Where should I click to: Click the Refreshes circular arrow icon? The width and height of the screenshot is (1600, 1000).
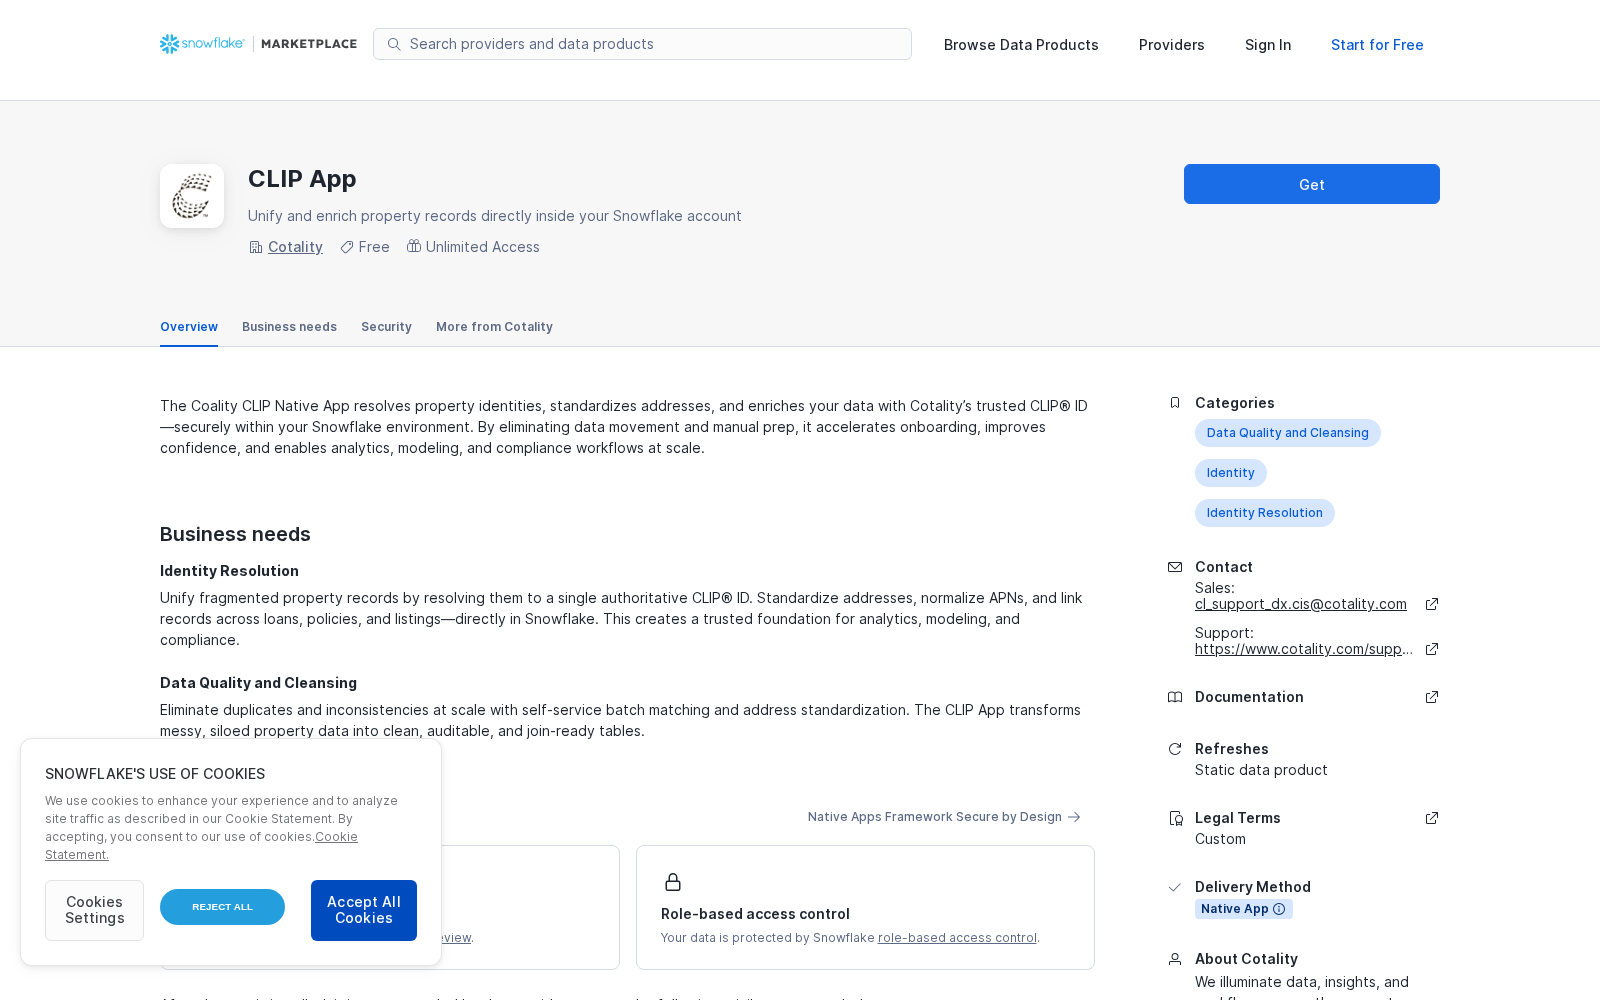point(1175,749)
